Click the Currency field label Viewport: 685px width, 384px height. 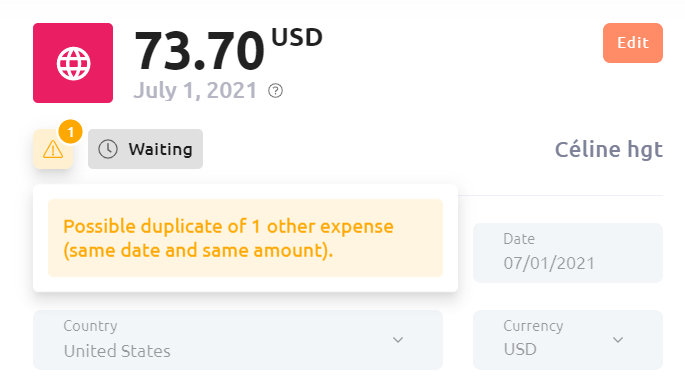pos(533,326)
